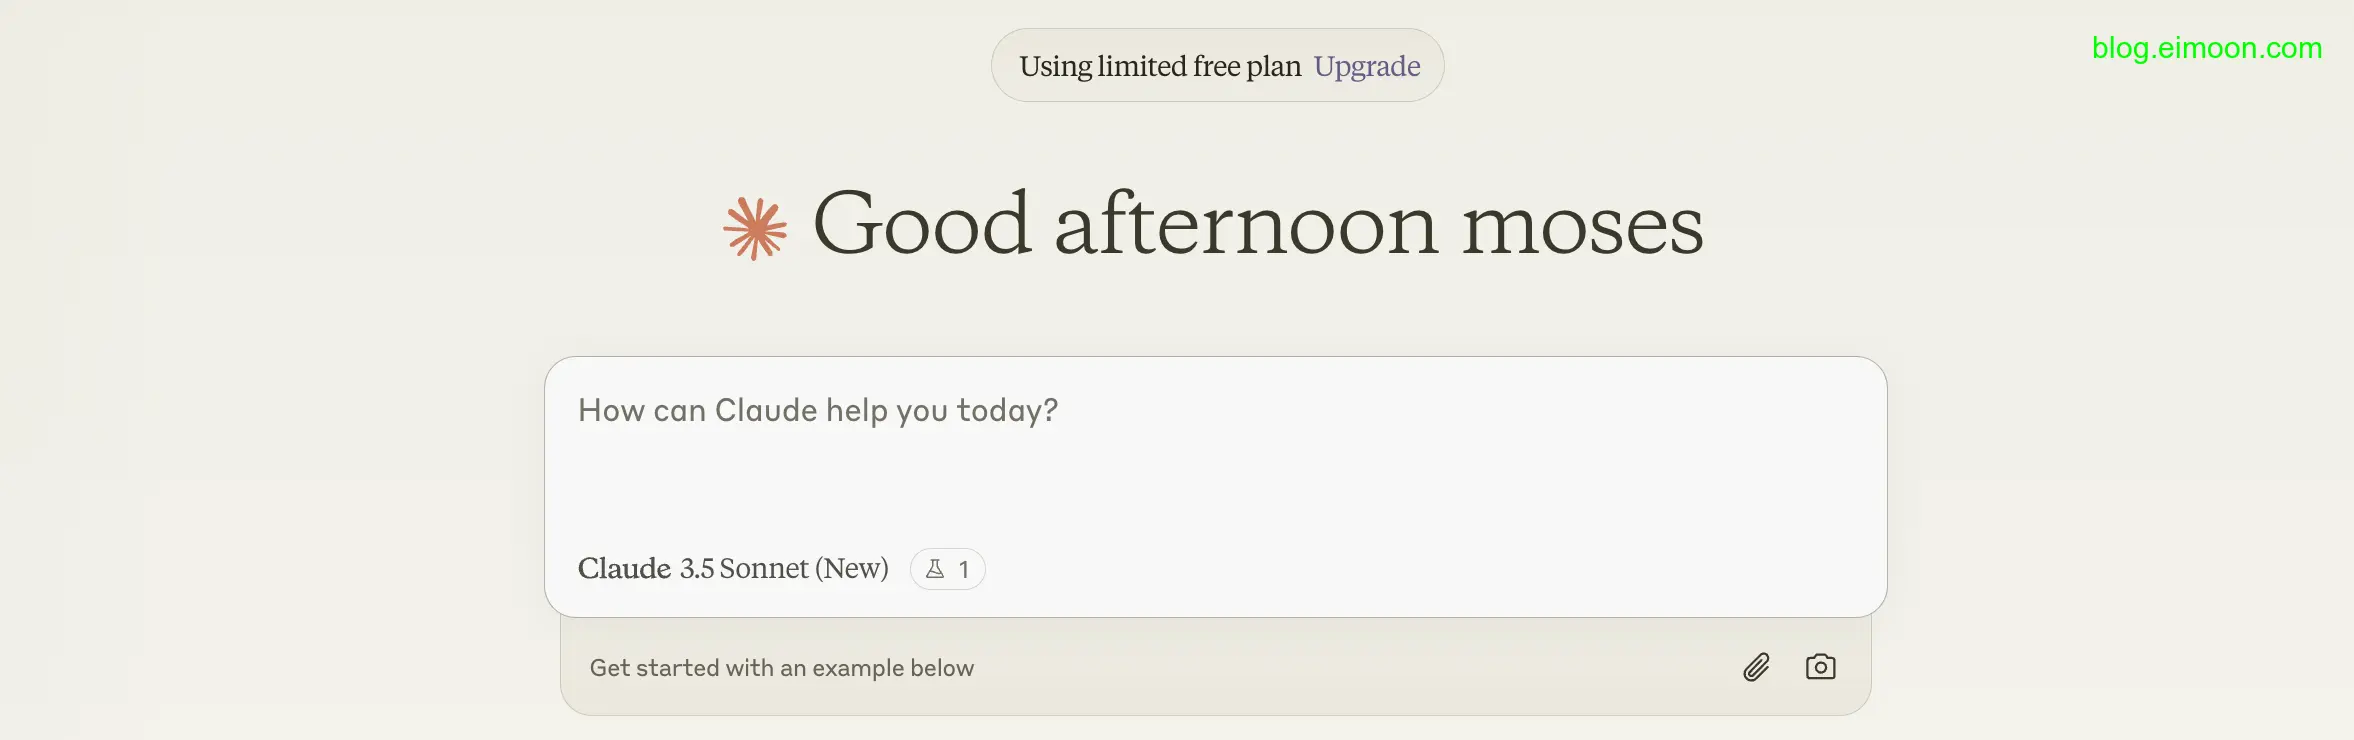Image resolution: width=2354 pixels, height=740 pixels.
Task: Attach a file using the paperclip button
Action: coord(1756,667)
